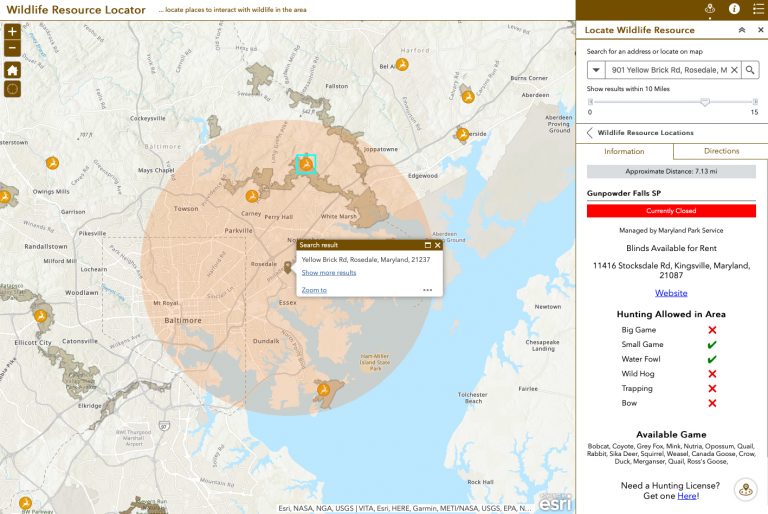This screenshot has width=768, height=514.
Task: Click Show more results link
Action: click(x=329, y=273)
